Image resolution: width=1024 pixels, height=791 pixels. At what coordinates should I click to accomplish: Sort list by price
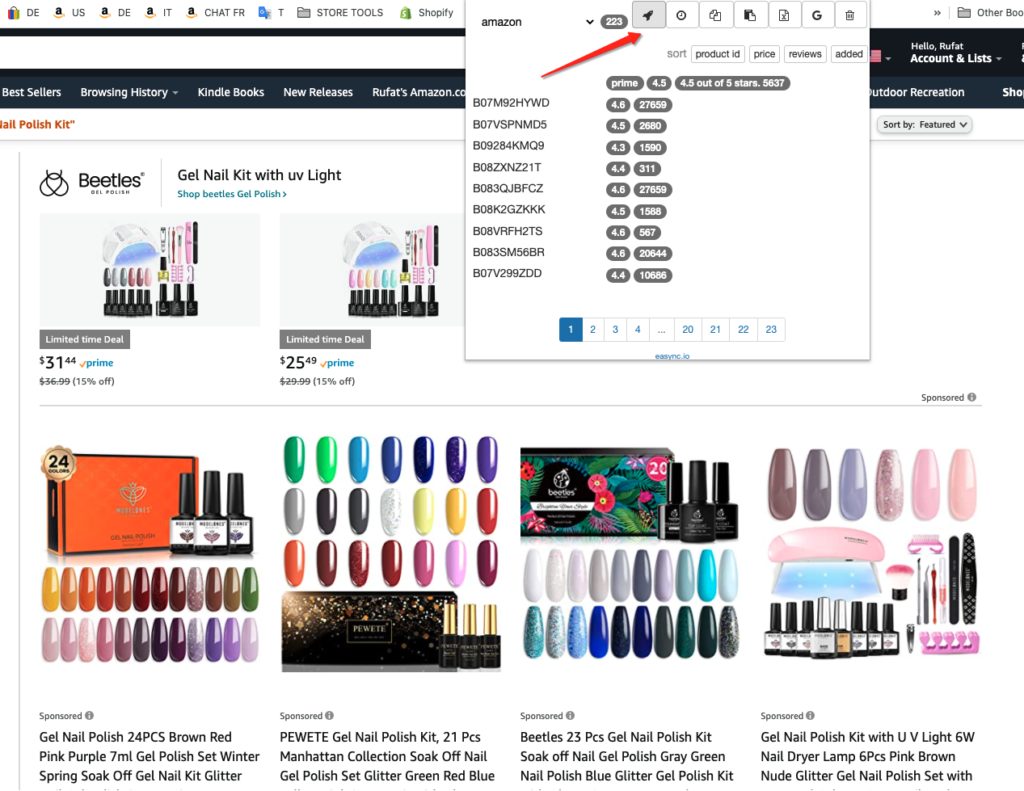764,54
